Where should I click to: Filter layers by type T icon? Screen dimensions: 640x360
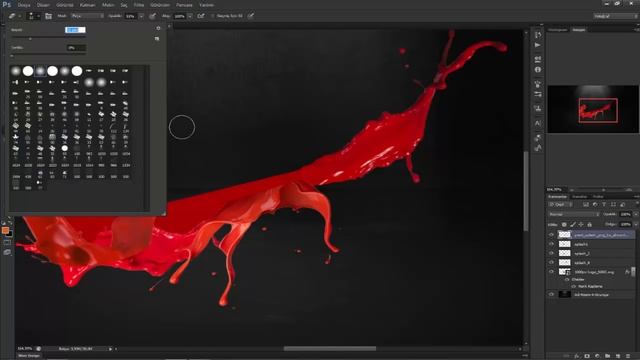click(x=604, y=204)
